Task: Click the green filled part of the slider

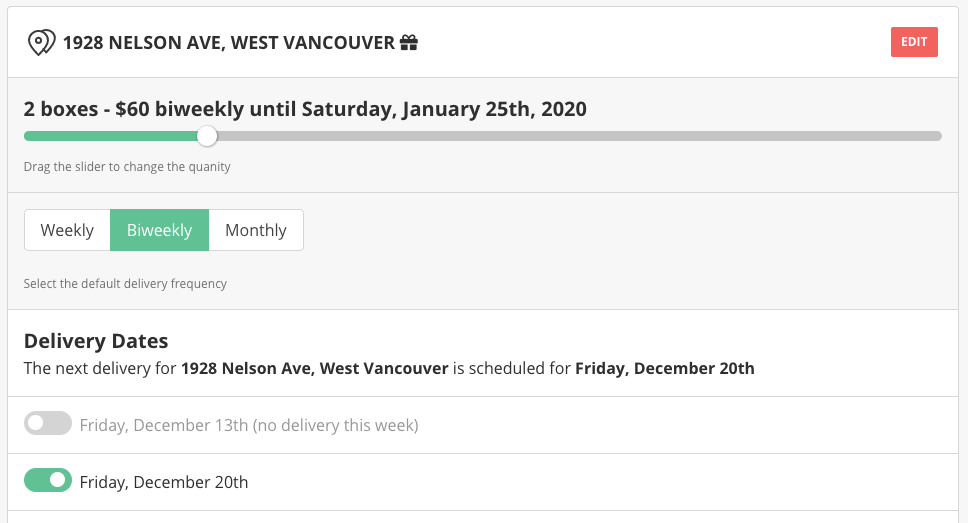Action: pyautogui.click(x=110, y=136)
